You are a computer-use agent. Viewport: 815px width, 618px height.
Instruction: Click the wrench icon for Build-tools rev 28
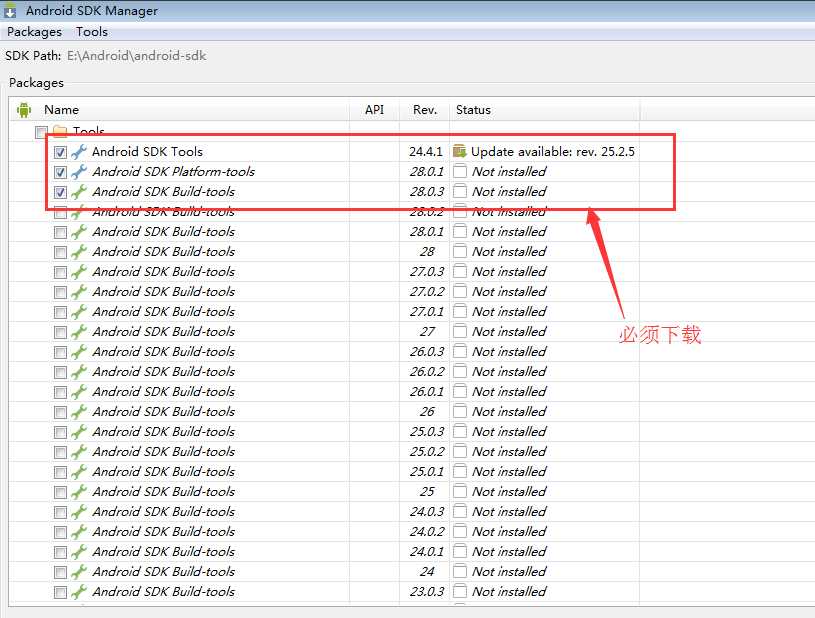click(x=79, y=252)
